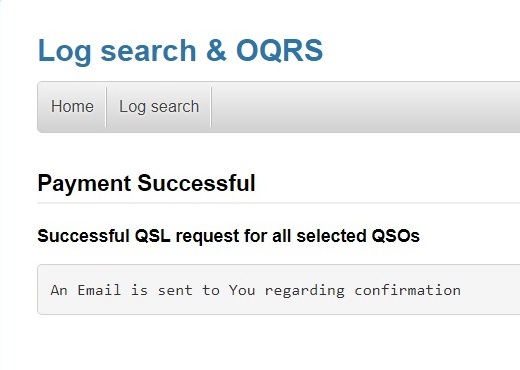Click the word QSL in the subheading
Image resolution: width=520 pixels, height=370 pixels.
(152, 236)
